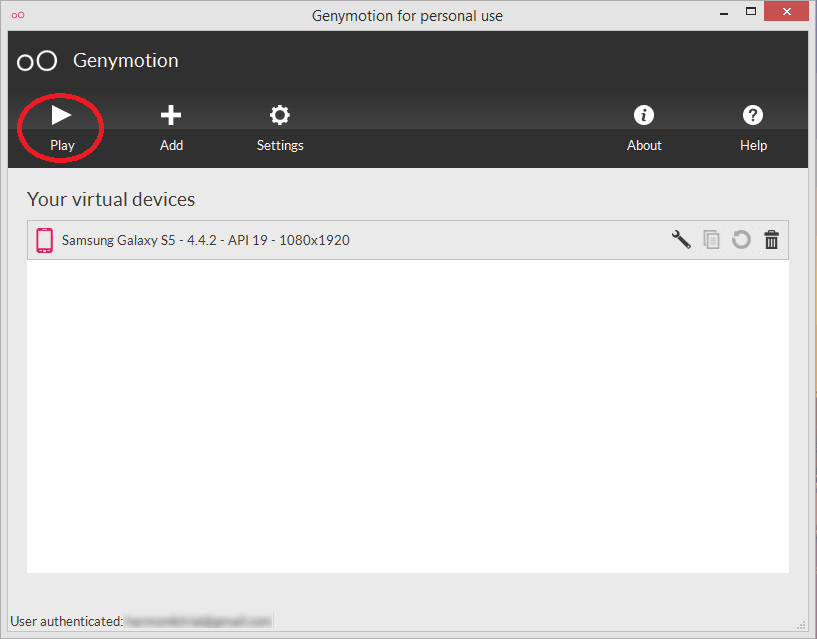Click the Genymotion title text in header

[x=126, y=60]
